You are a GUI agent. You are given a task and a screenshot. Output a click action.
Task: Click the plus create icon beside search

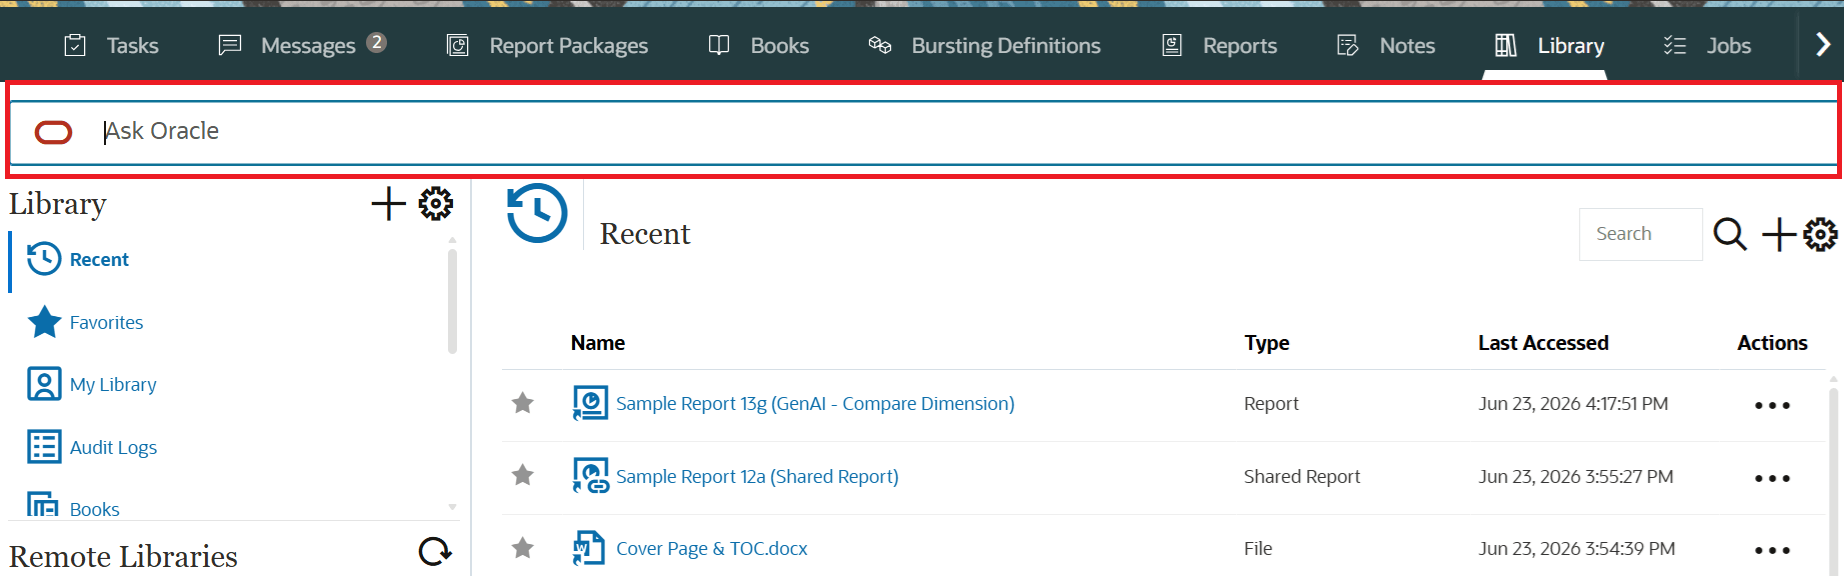click(x=1779, y=234)
